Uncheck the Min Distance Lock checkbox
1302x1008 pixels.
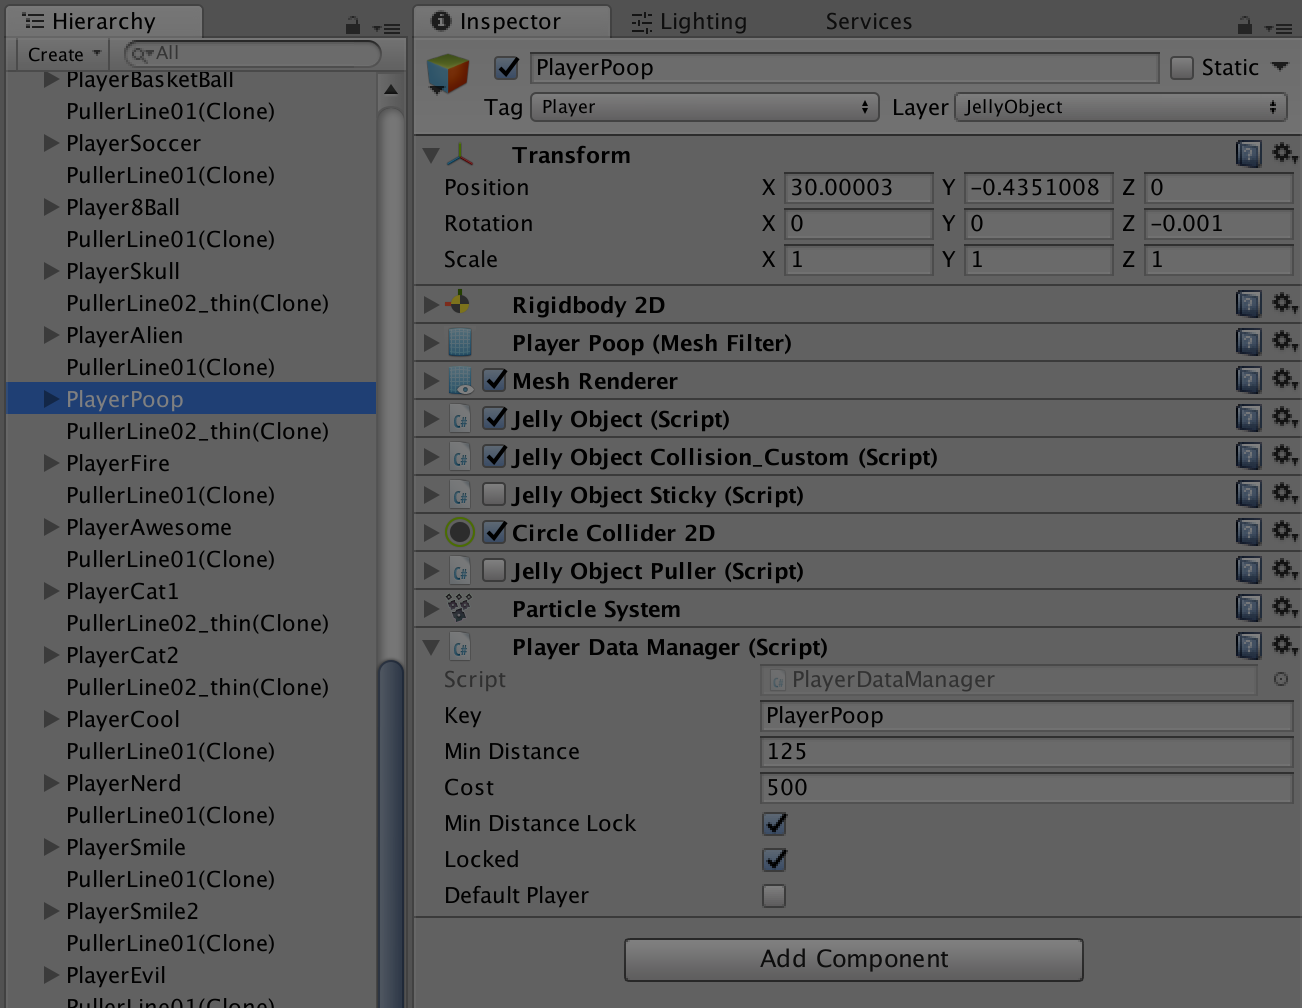tap(774, 824)
